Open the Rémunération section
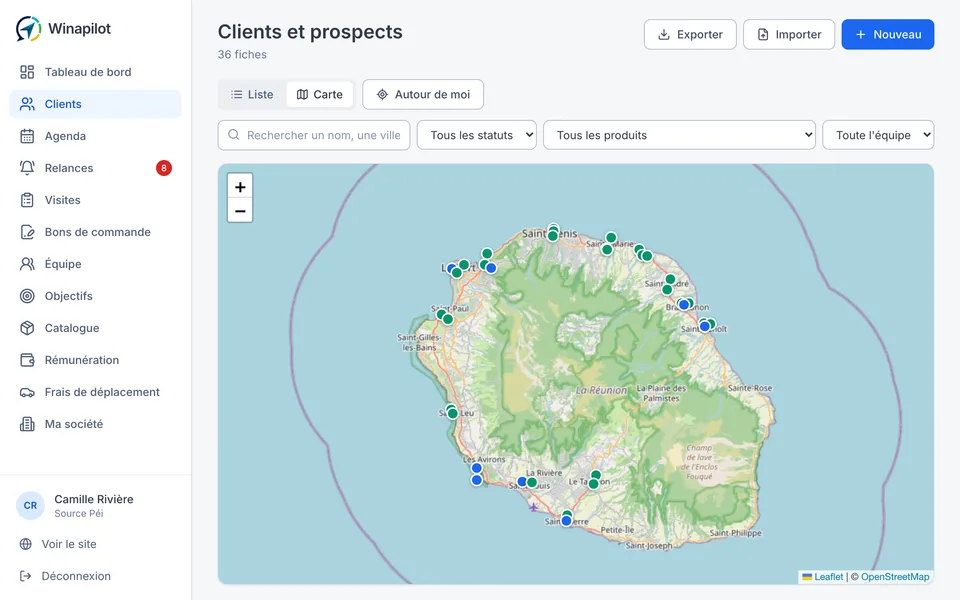Viewport: 960px width, 600px height. [96, 360]
